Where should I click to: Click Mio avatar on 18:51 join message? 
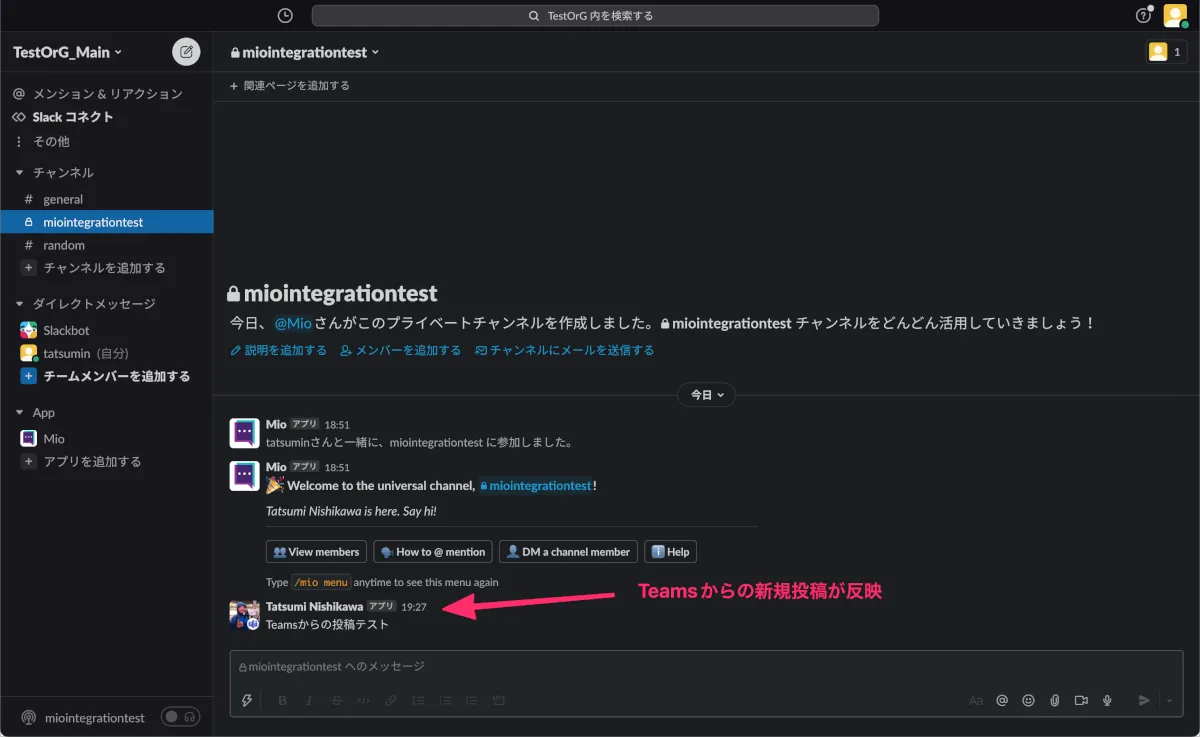click(x=245, y=433)
